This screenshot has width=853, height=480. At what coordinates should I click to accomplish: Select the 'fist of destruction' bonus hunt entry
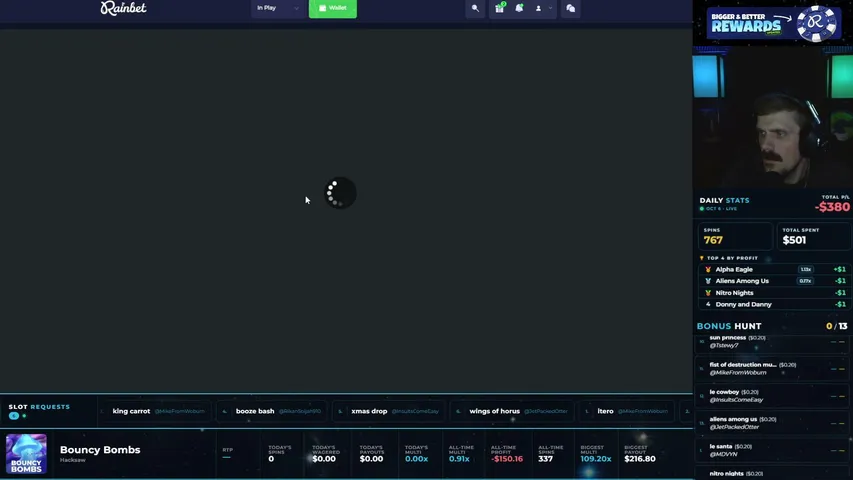[x=772, y=368]
